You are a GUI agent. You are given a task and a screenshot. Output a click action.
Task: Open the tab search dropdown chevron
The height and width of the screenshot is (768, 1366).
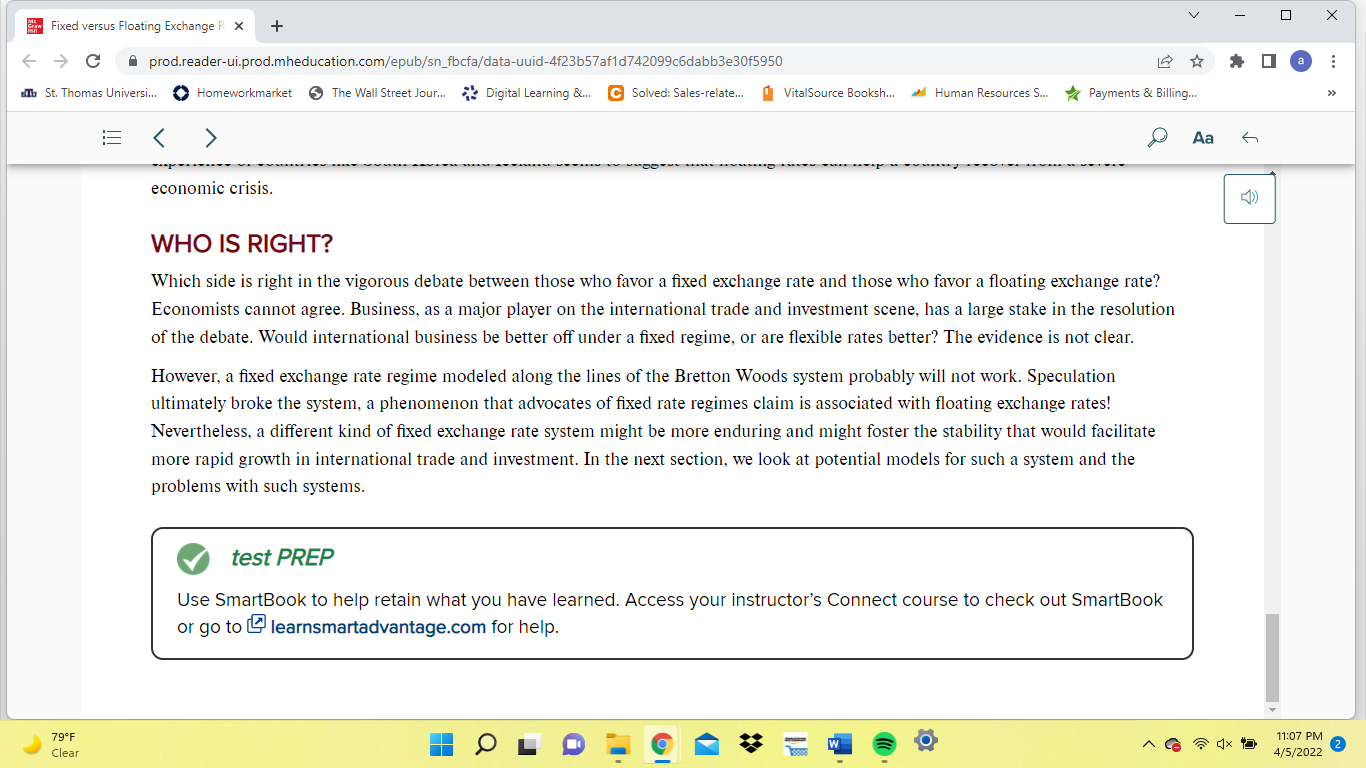pyautogui.click(x=1193, y=15)
